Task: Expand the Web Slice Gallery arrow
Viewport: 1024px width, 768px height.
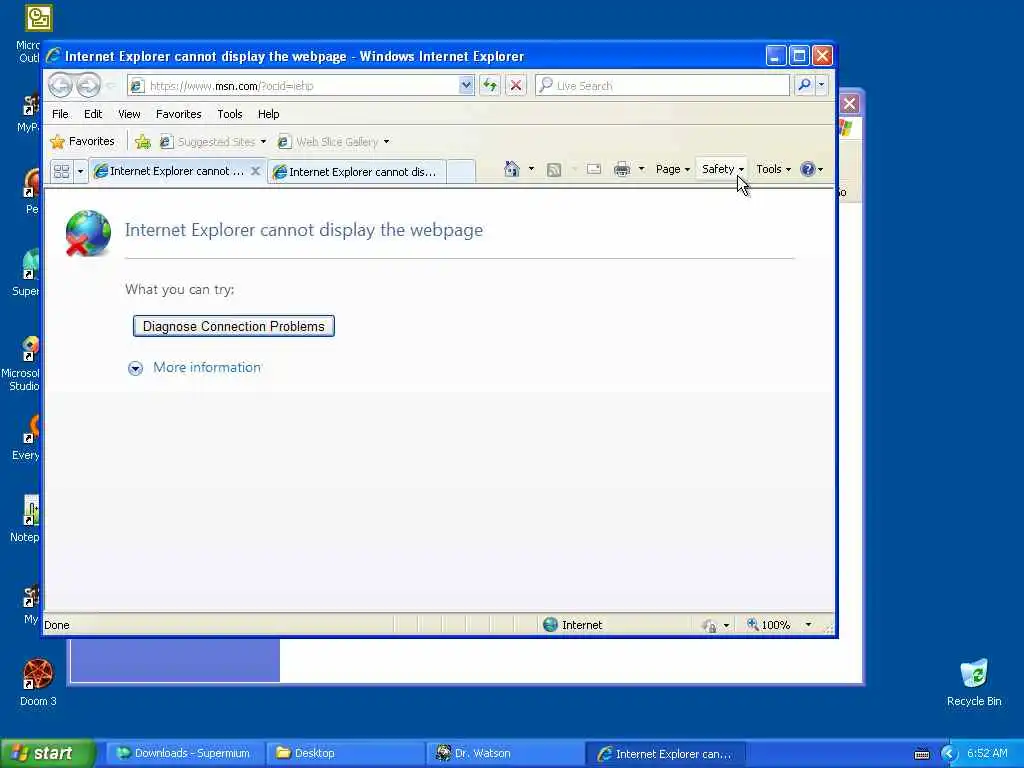Action: pos(387,142)
